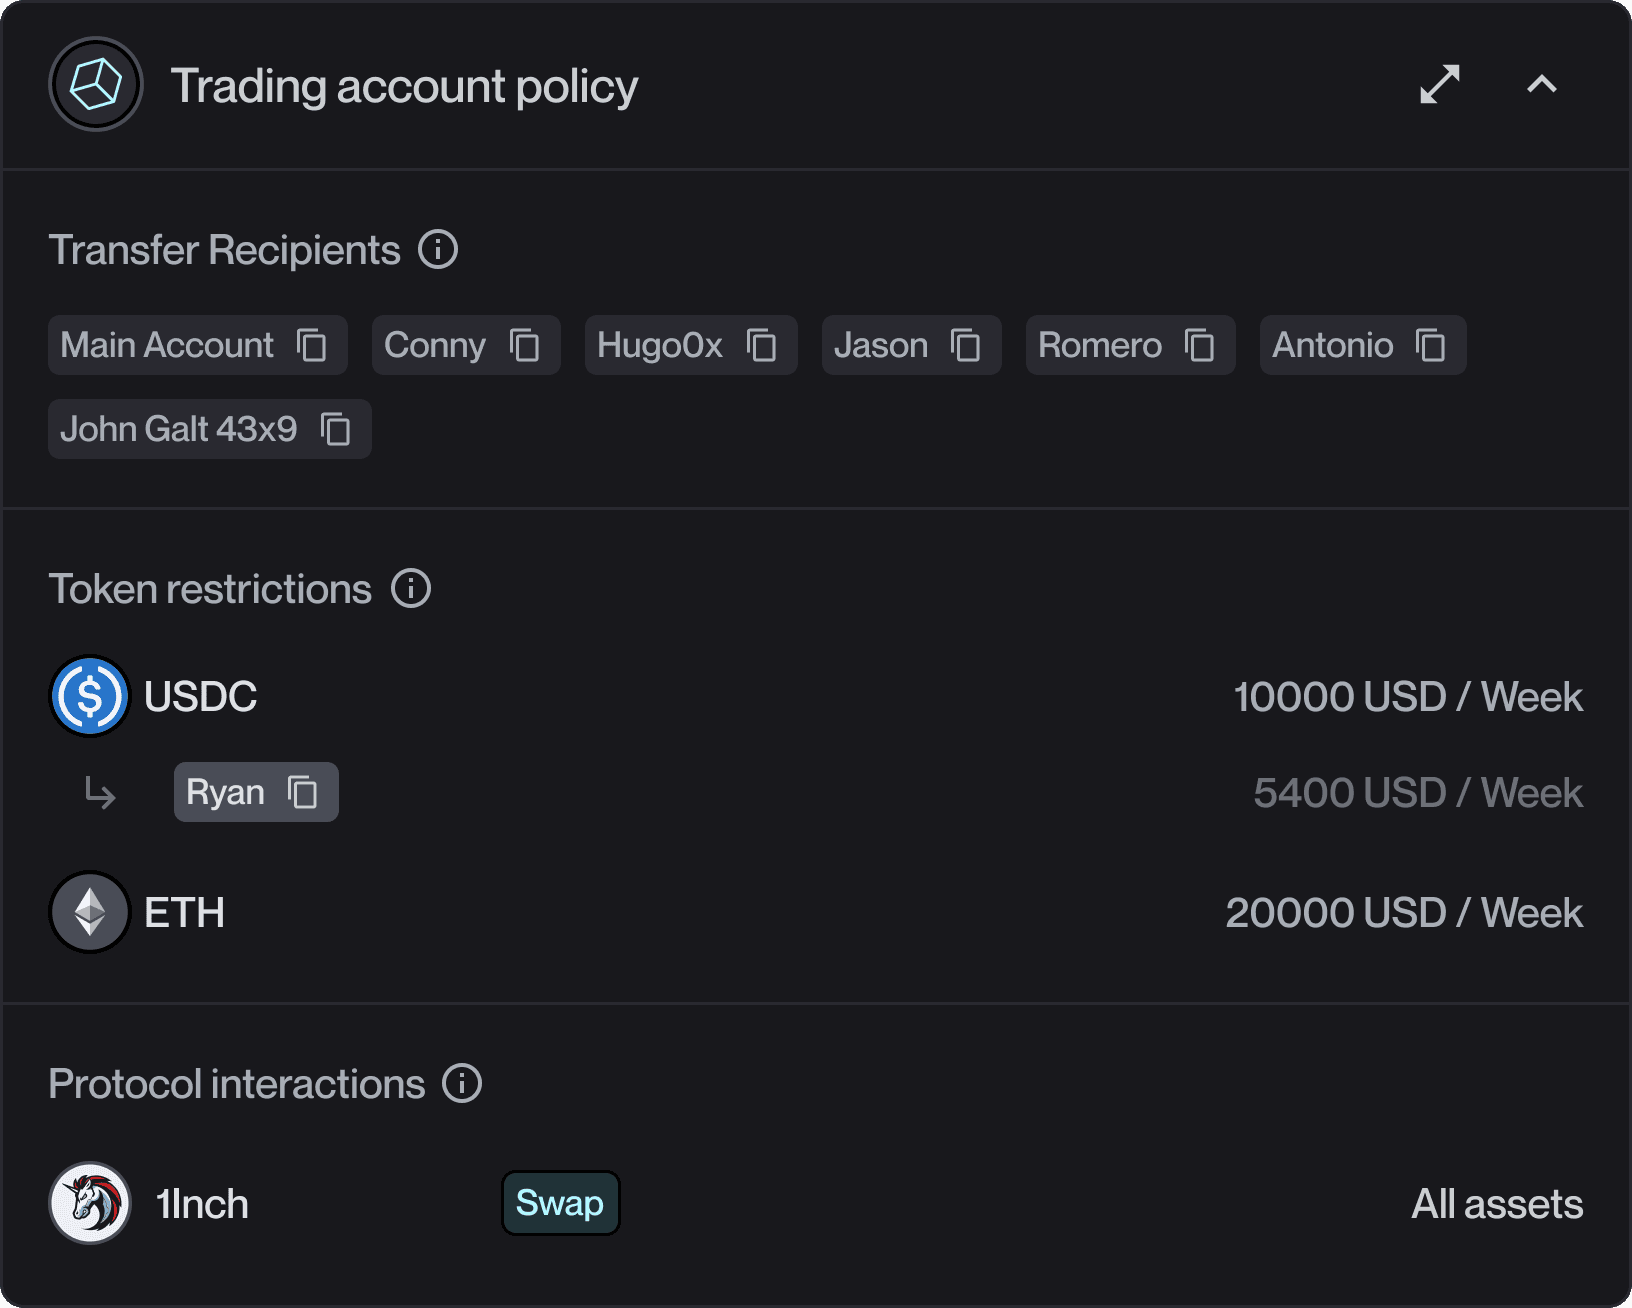Copy Conny's address
This screenshot has height=1308, width=1632.
pos(526,345)
